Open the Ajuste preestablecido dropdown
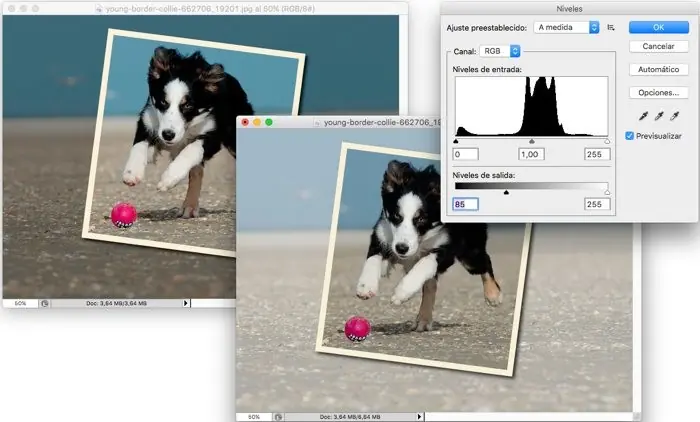Image resolution: width=700 pixels, height=422 pixels. click(567, 27)
